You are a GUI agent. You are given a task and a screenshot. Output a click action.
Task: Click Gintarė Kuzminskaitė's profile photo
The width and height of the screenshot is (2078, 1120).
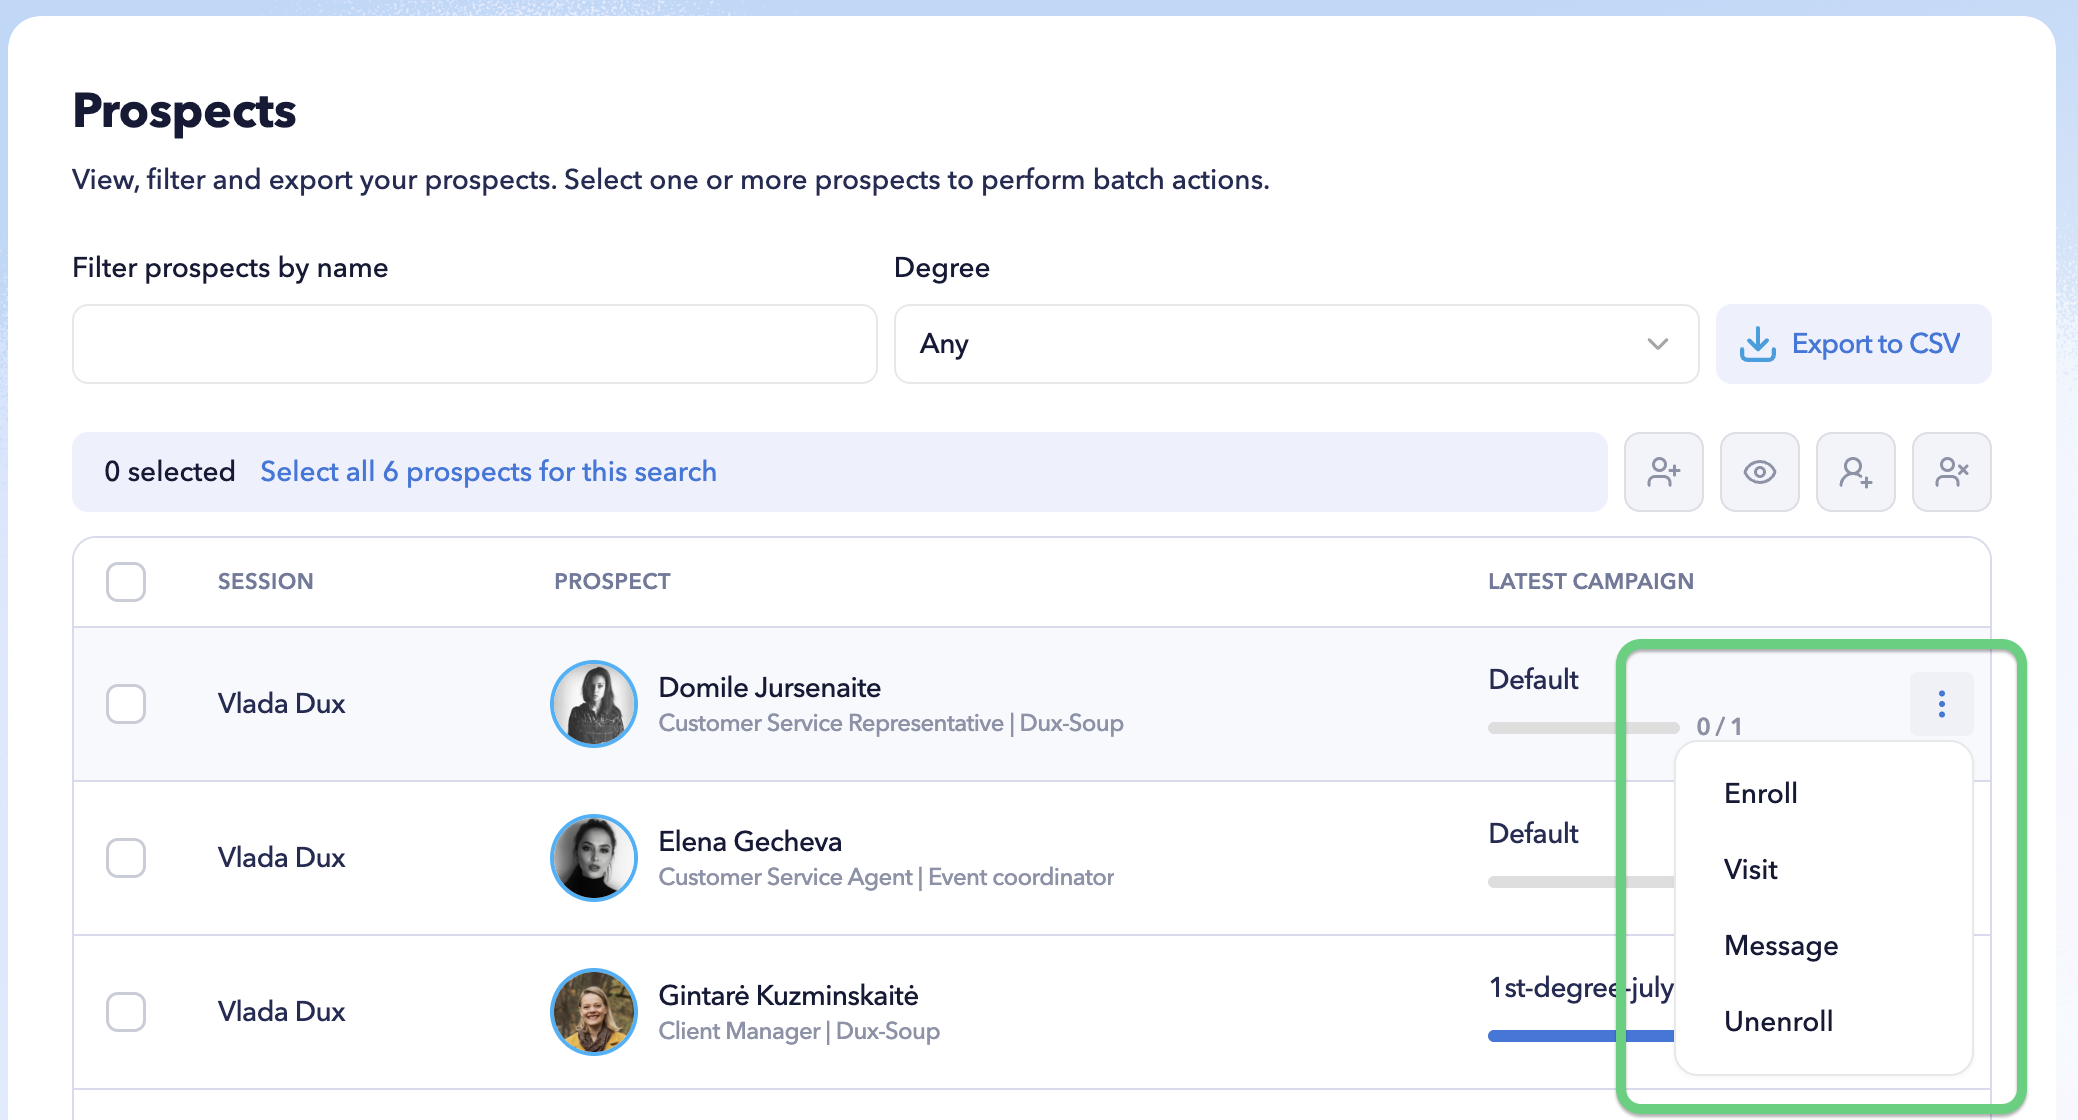tap(594, 1012)
